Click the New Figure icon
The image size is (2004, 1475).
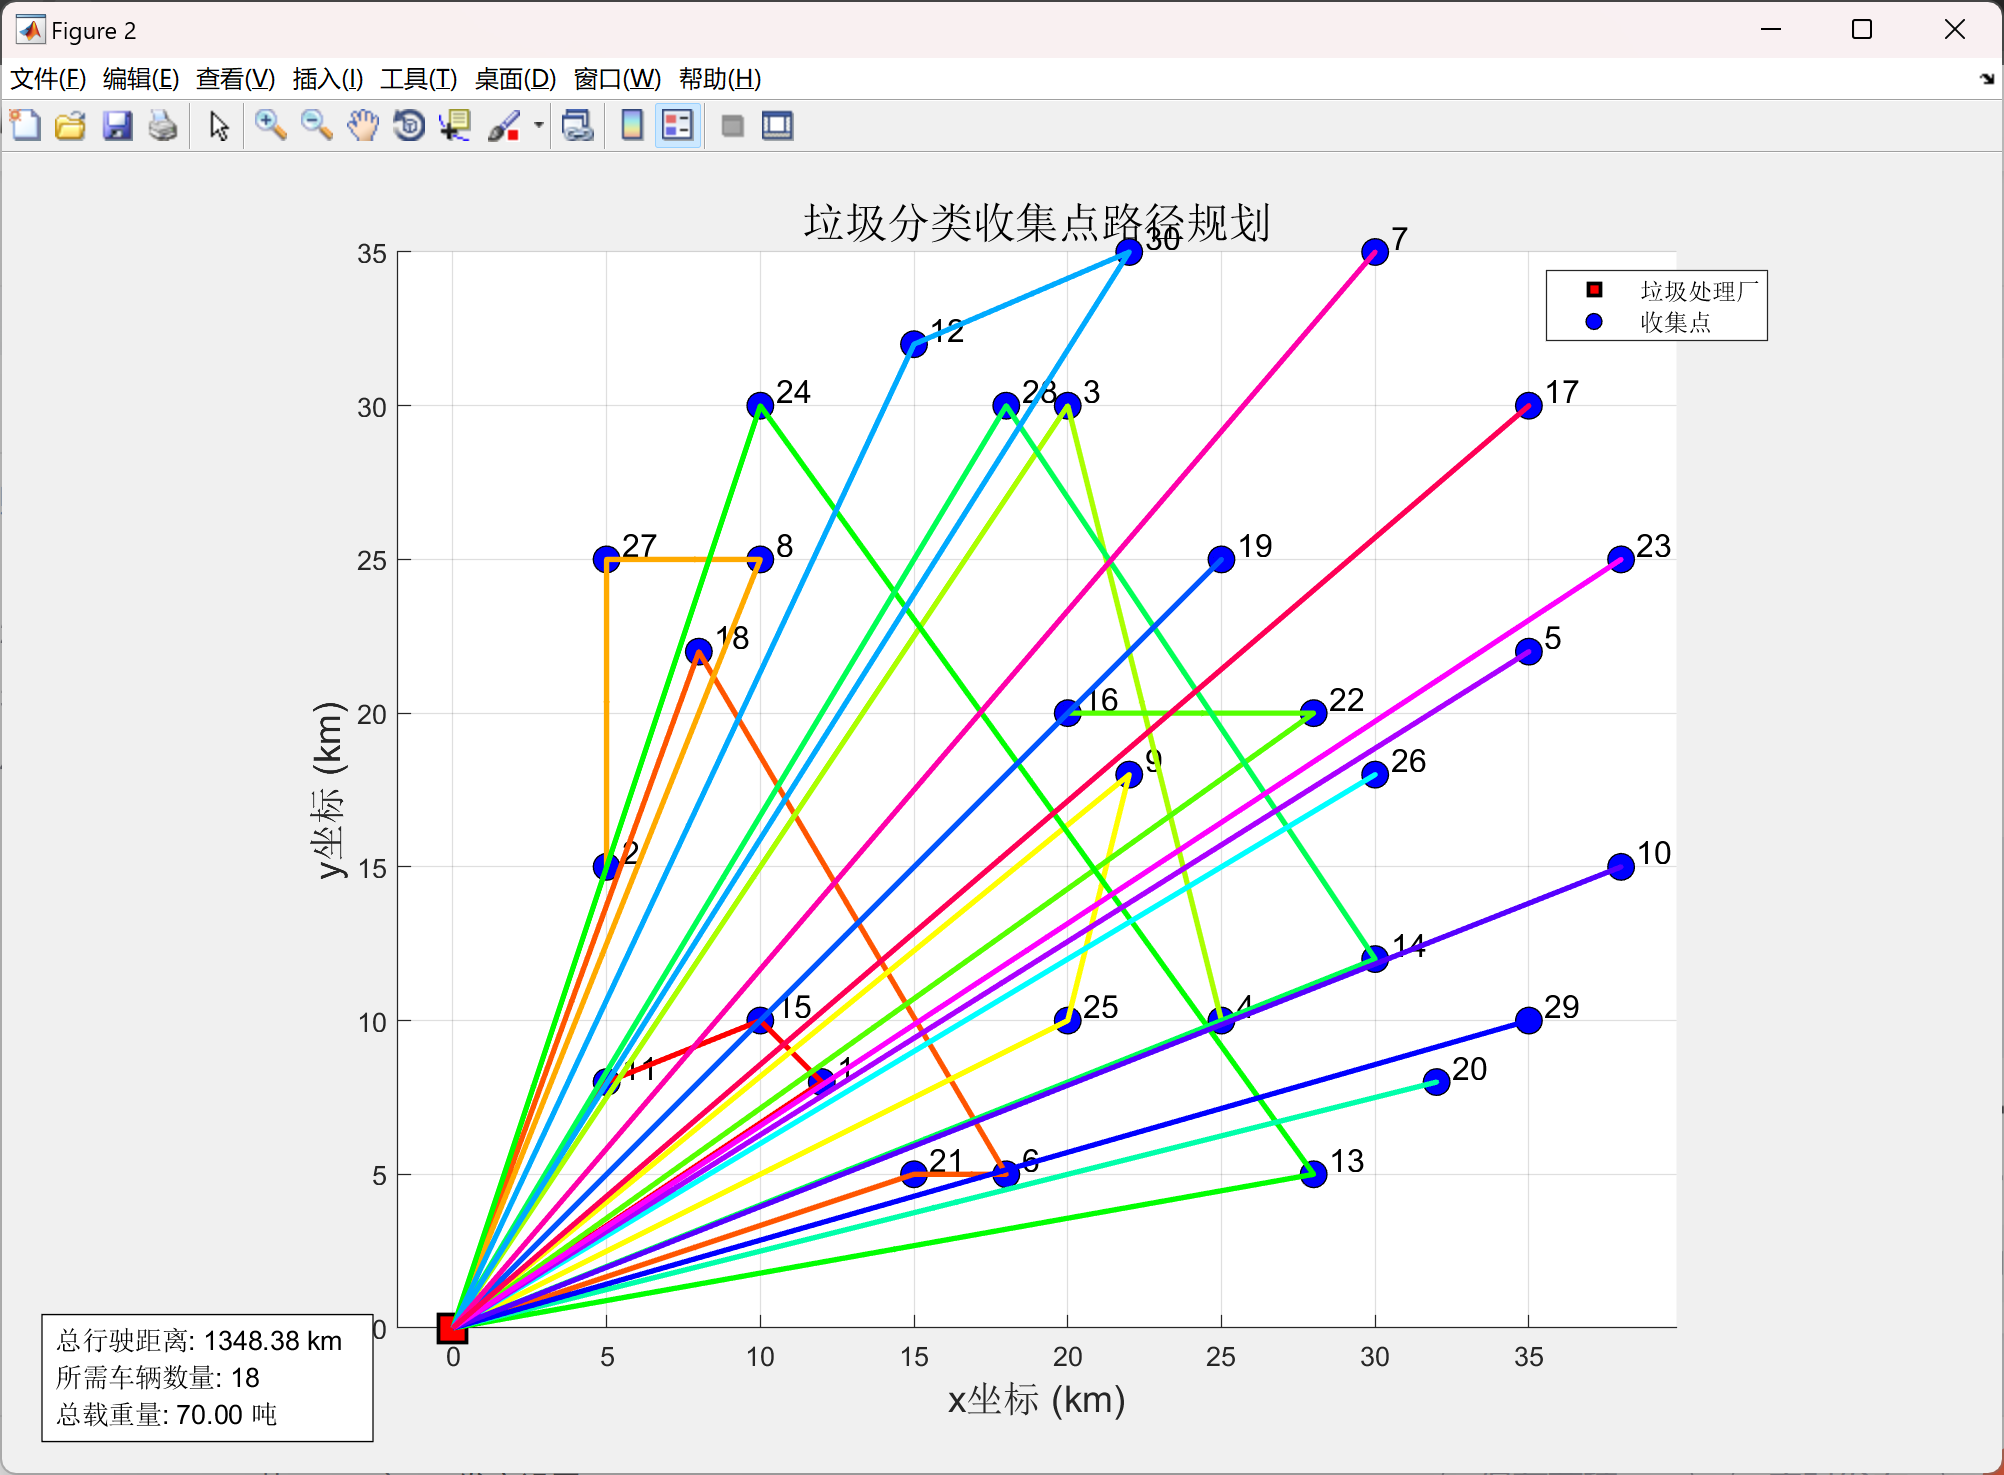(26, 126)
